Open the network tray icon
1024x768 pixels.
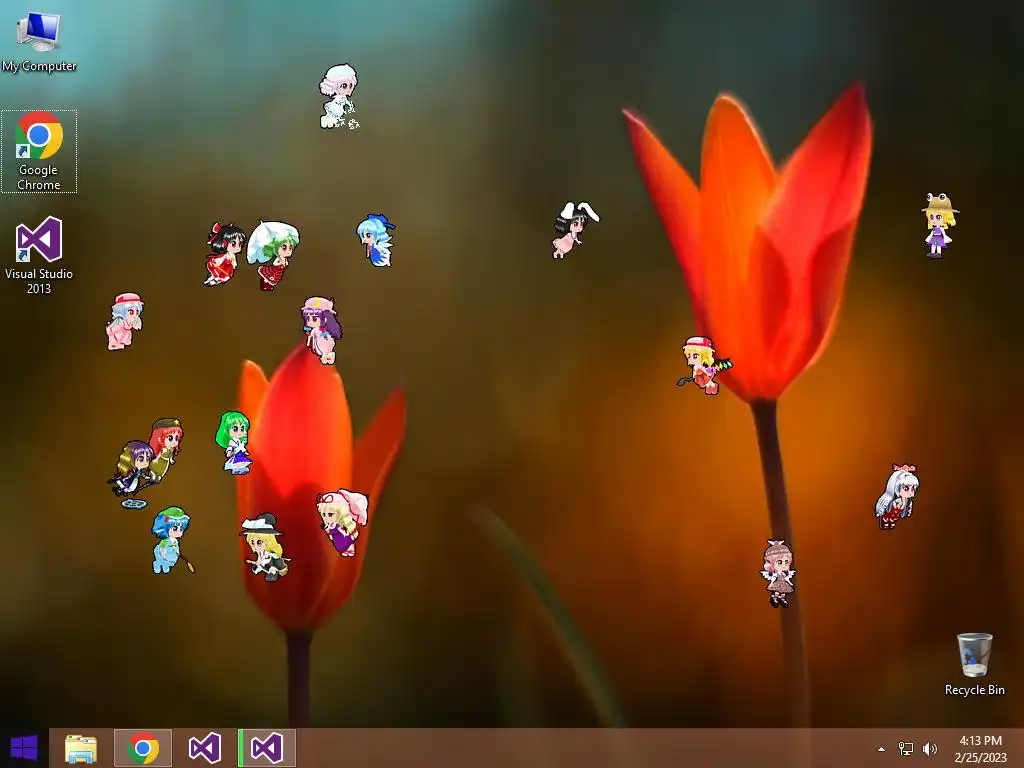coord(906,749)
